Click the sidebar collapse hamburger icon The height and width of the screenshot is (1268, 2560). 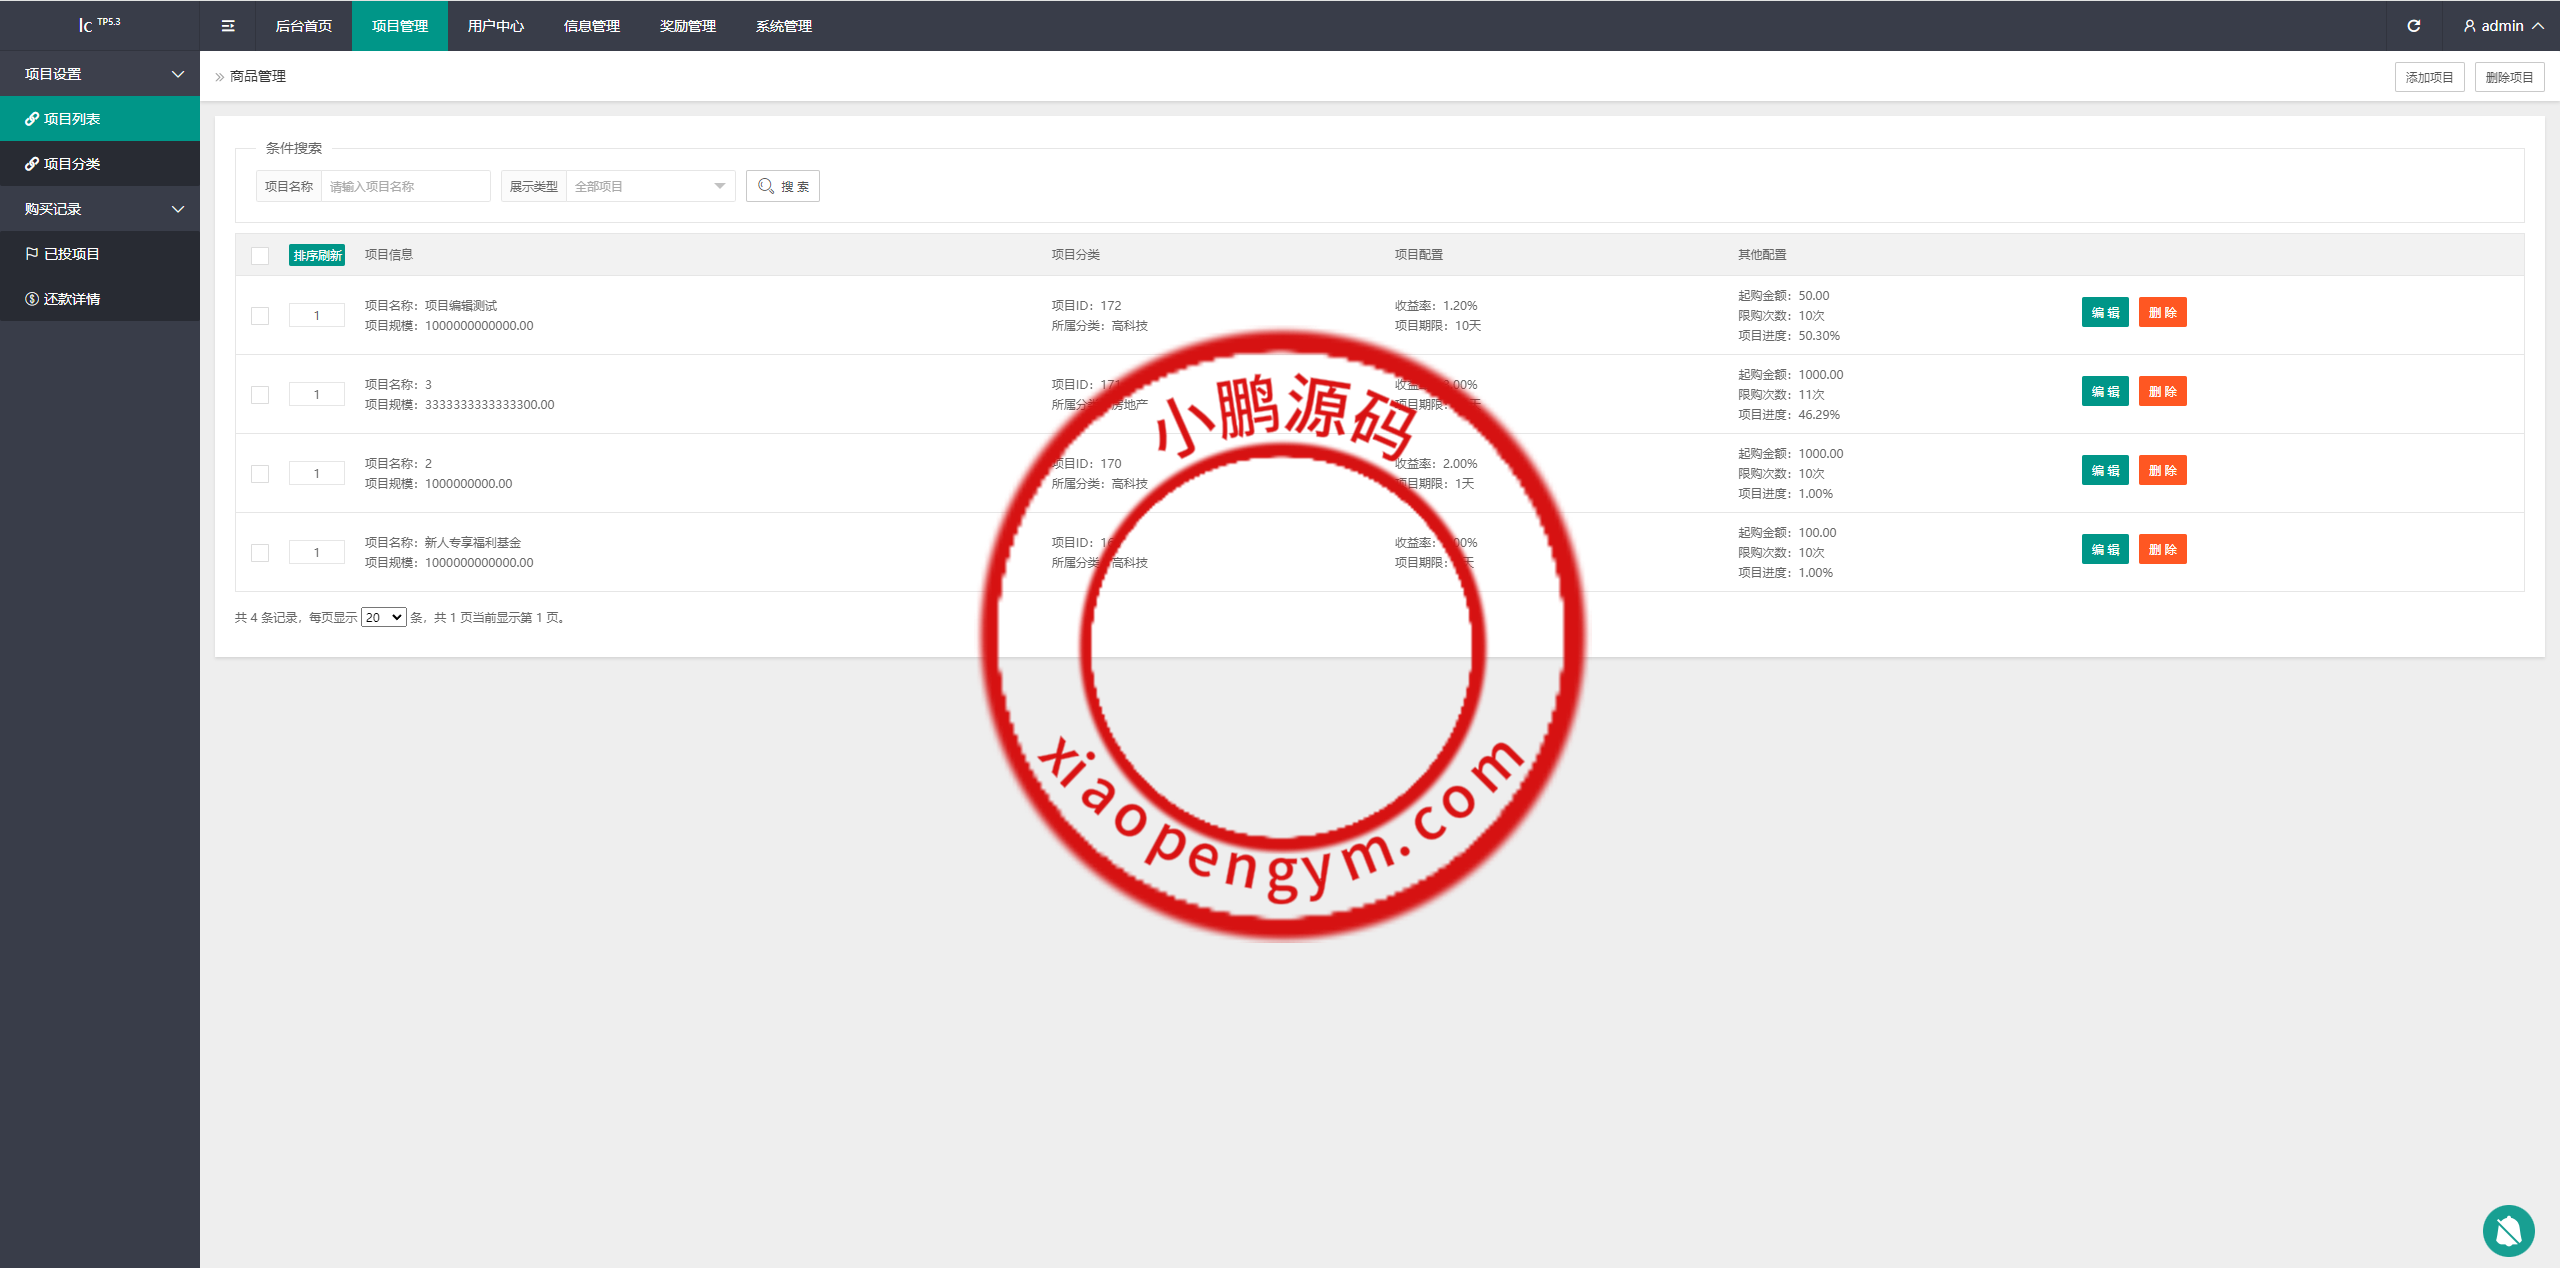(x=228, y=26)
